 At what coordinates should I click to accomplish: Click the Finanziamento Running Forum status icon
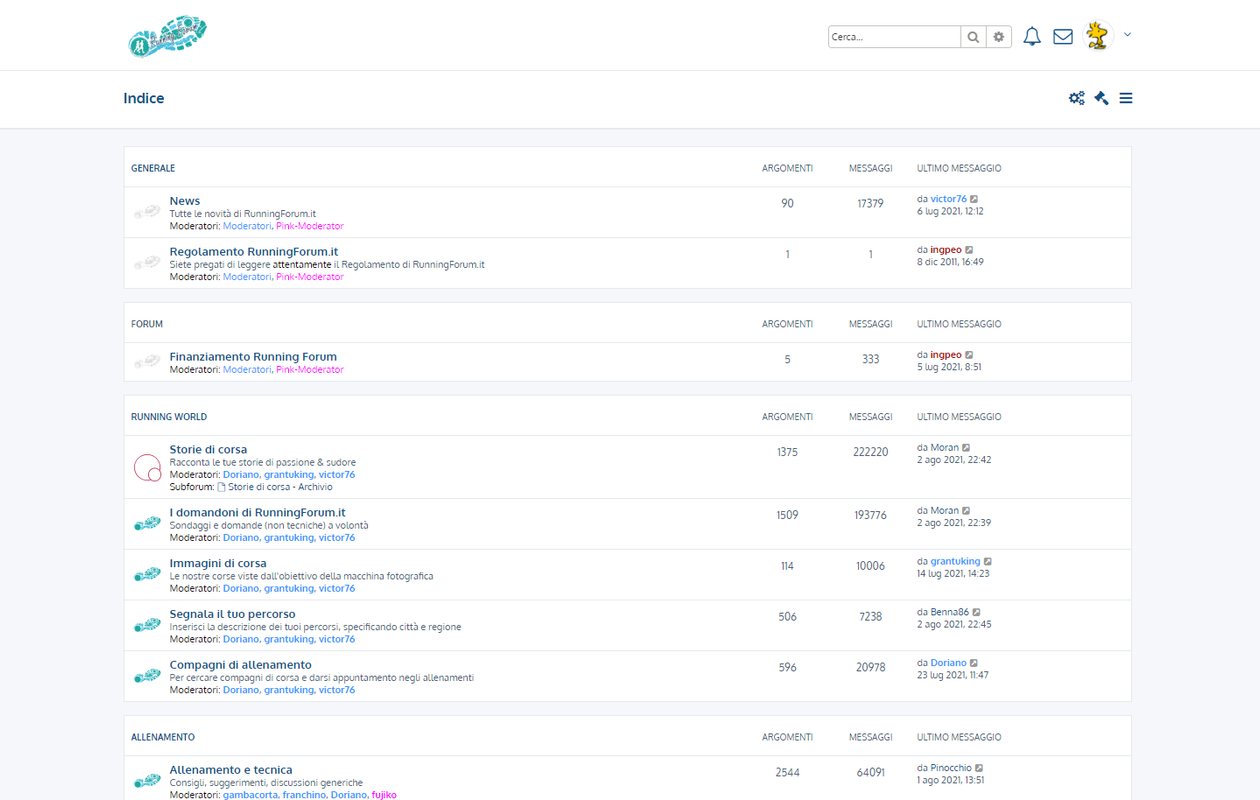click(147, 361)
